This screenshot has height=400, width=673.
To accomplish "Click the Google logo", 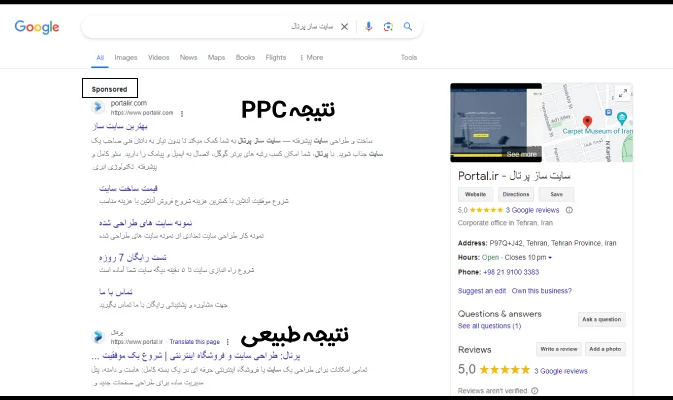I will click(x=37, y=27).
